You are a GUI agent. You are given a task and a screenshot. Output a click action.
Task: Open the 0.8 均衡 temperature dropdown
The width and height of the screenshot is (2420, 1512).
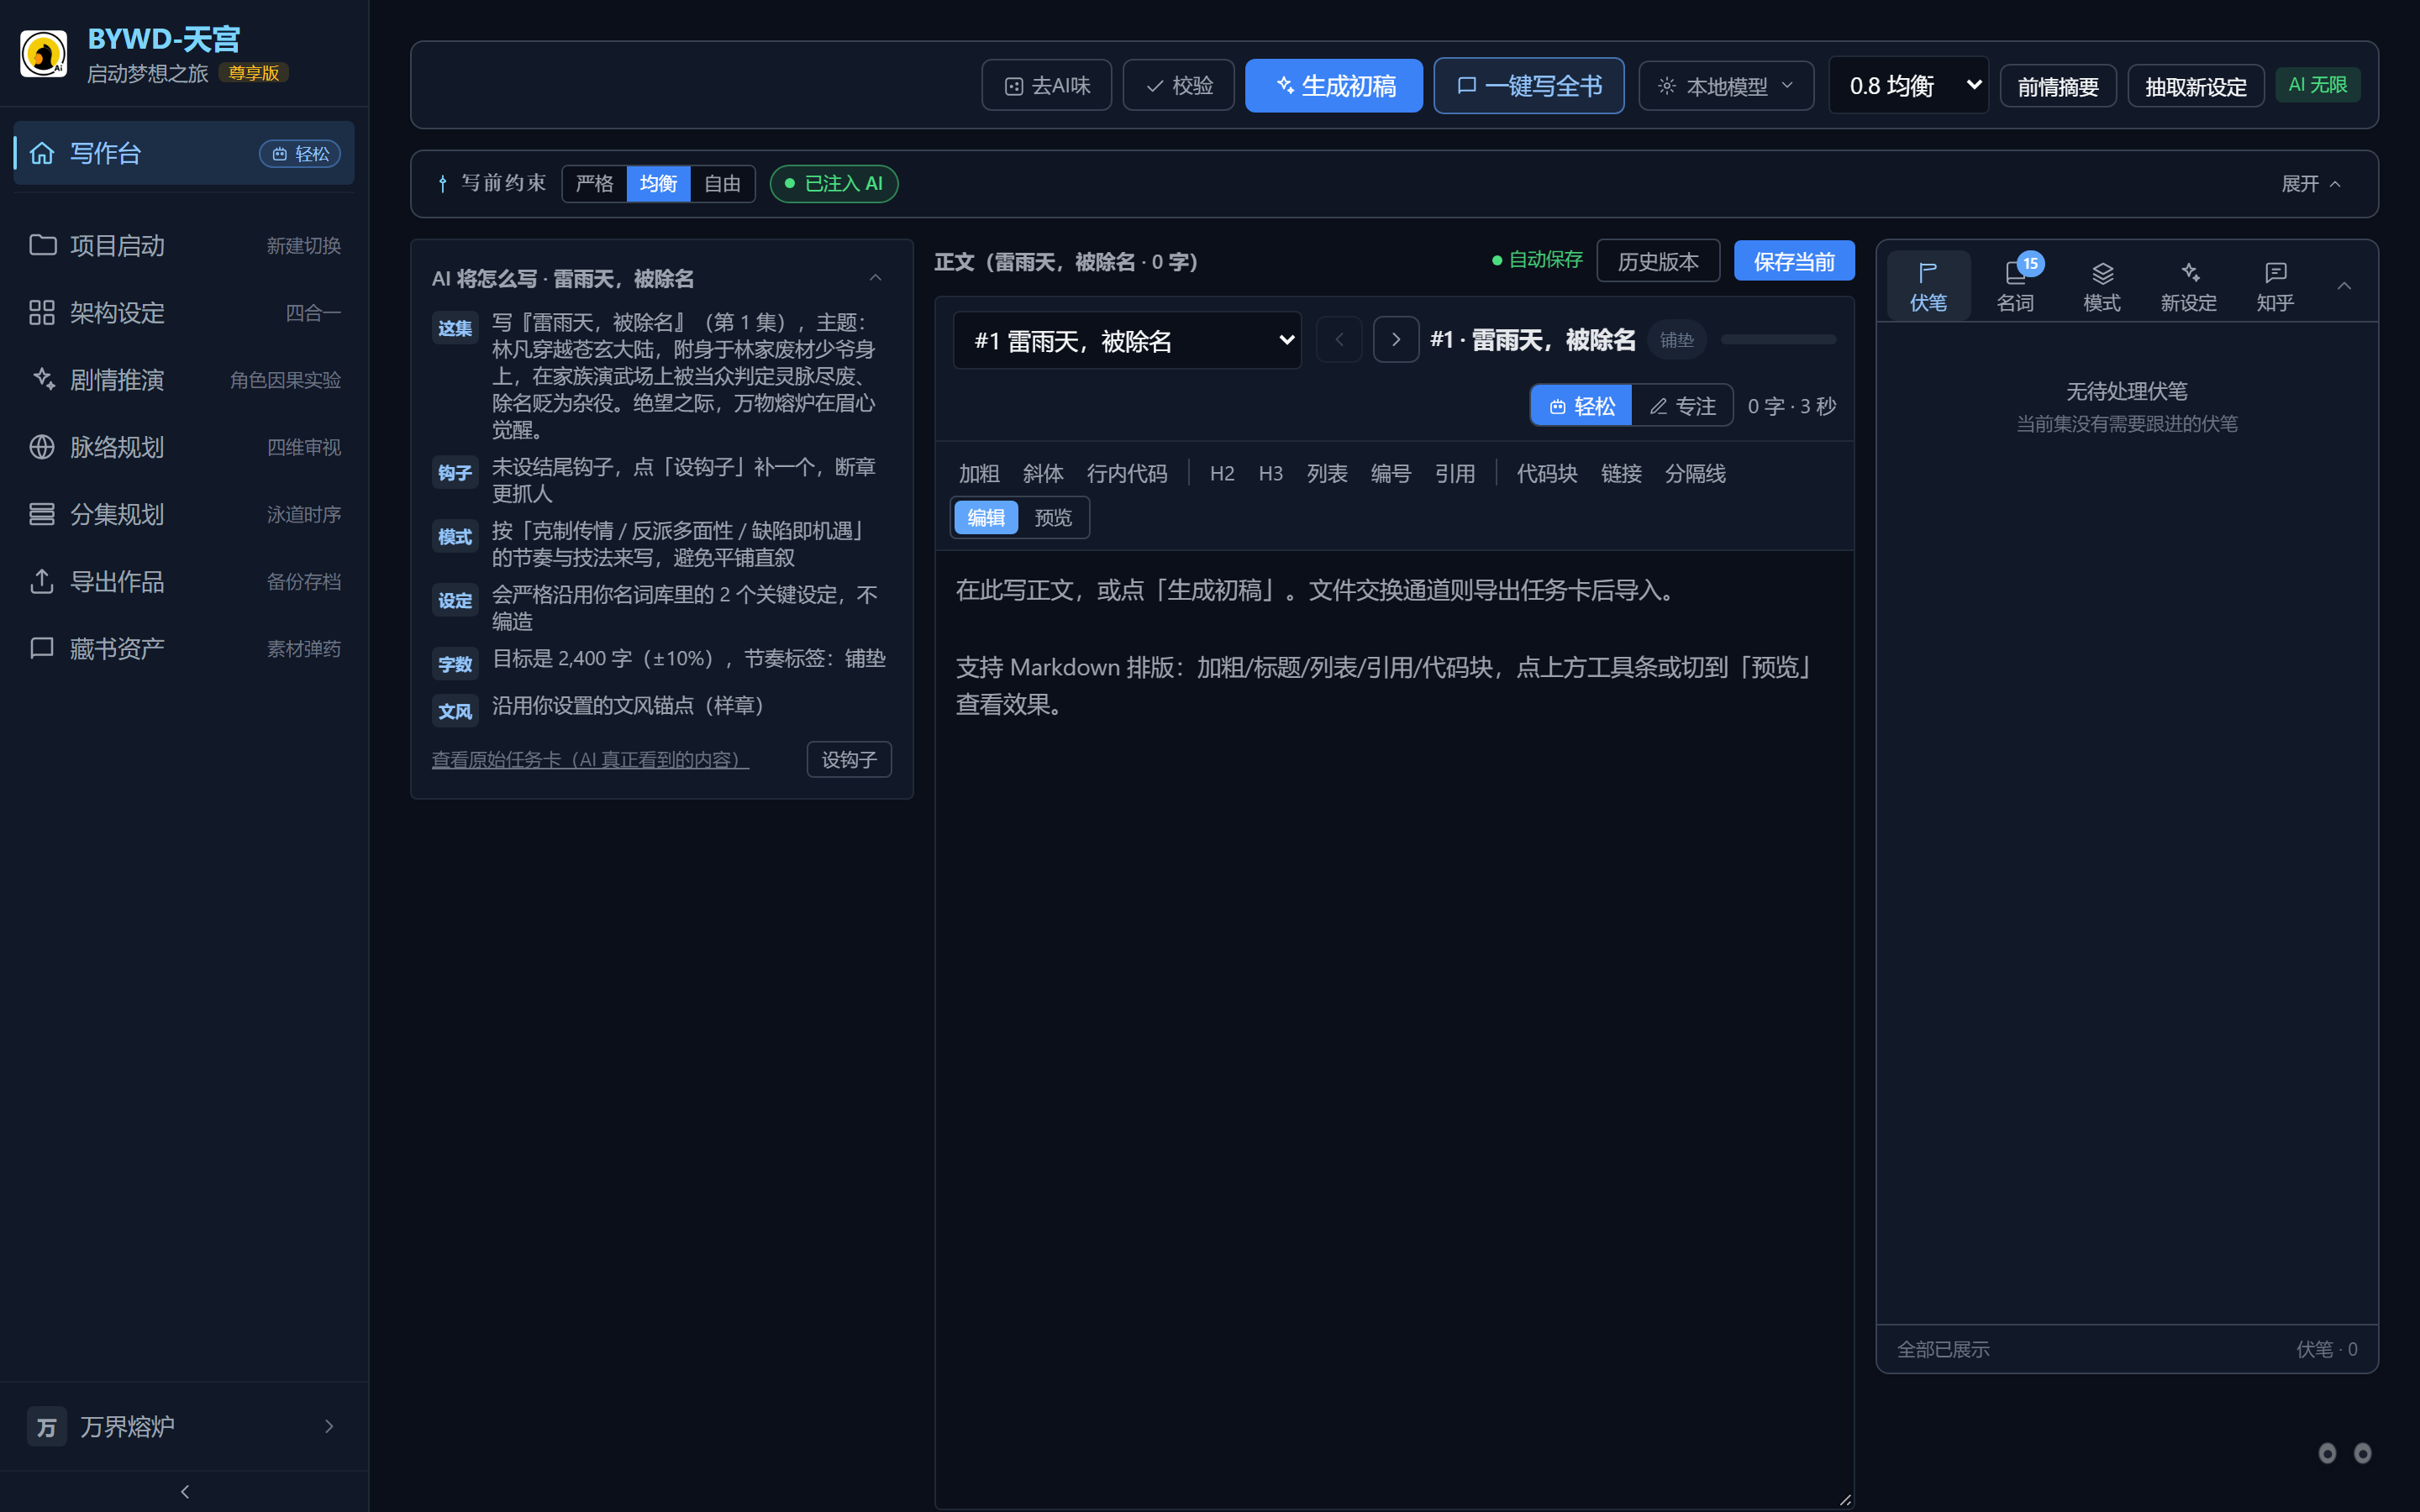point(1909,86)
